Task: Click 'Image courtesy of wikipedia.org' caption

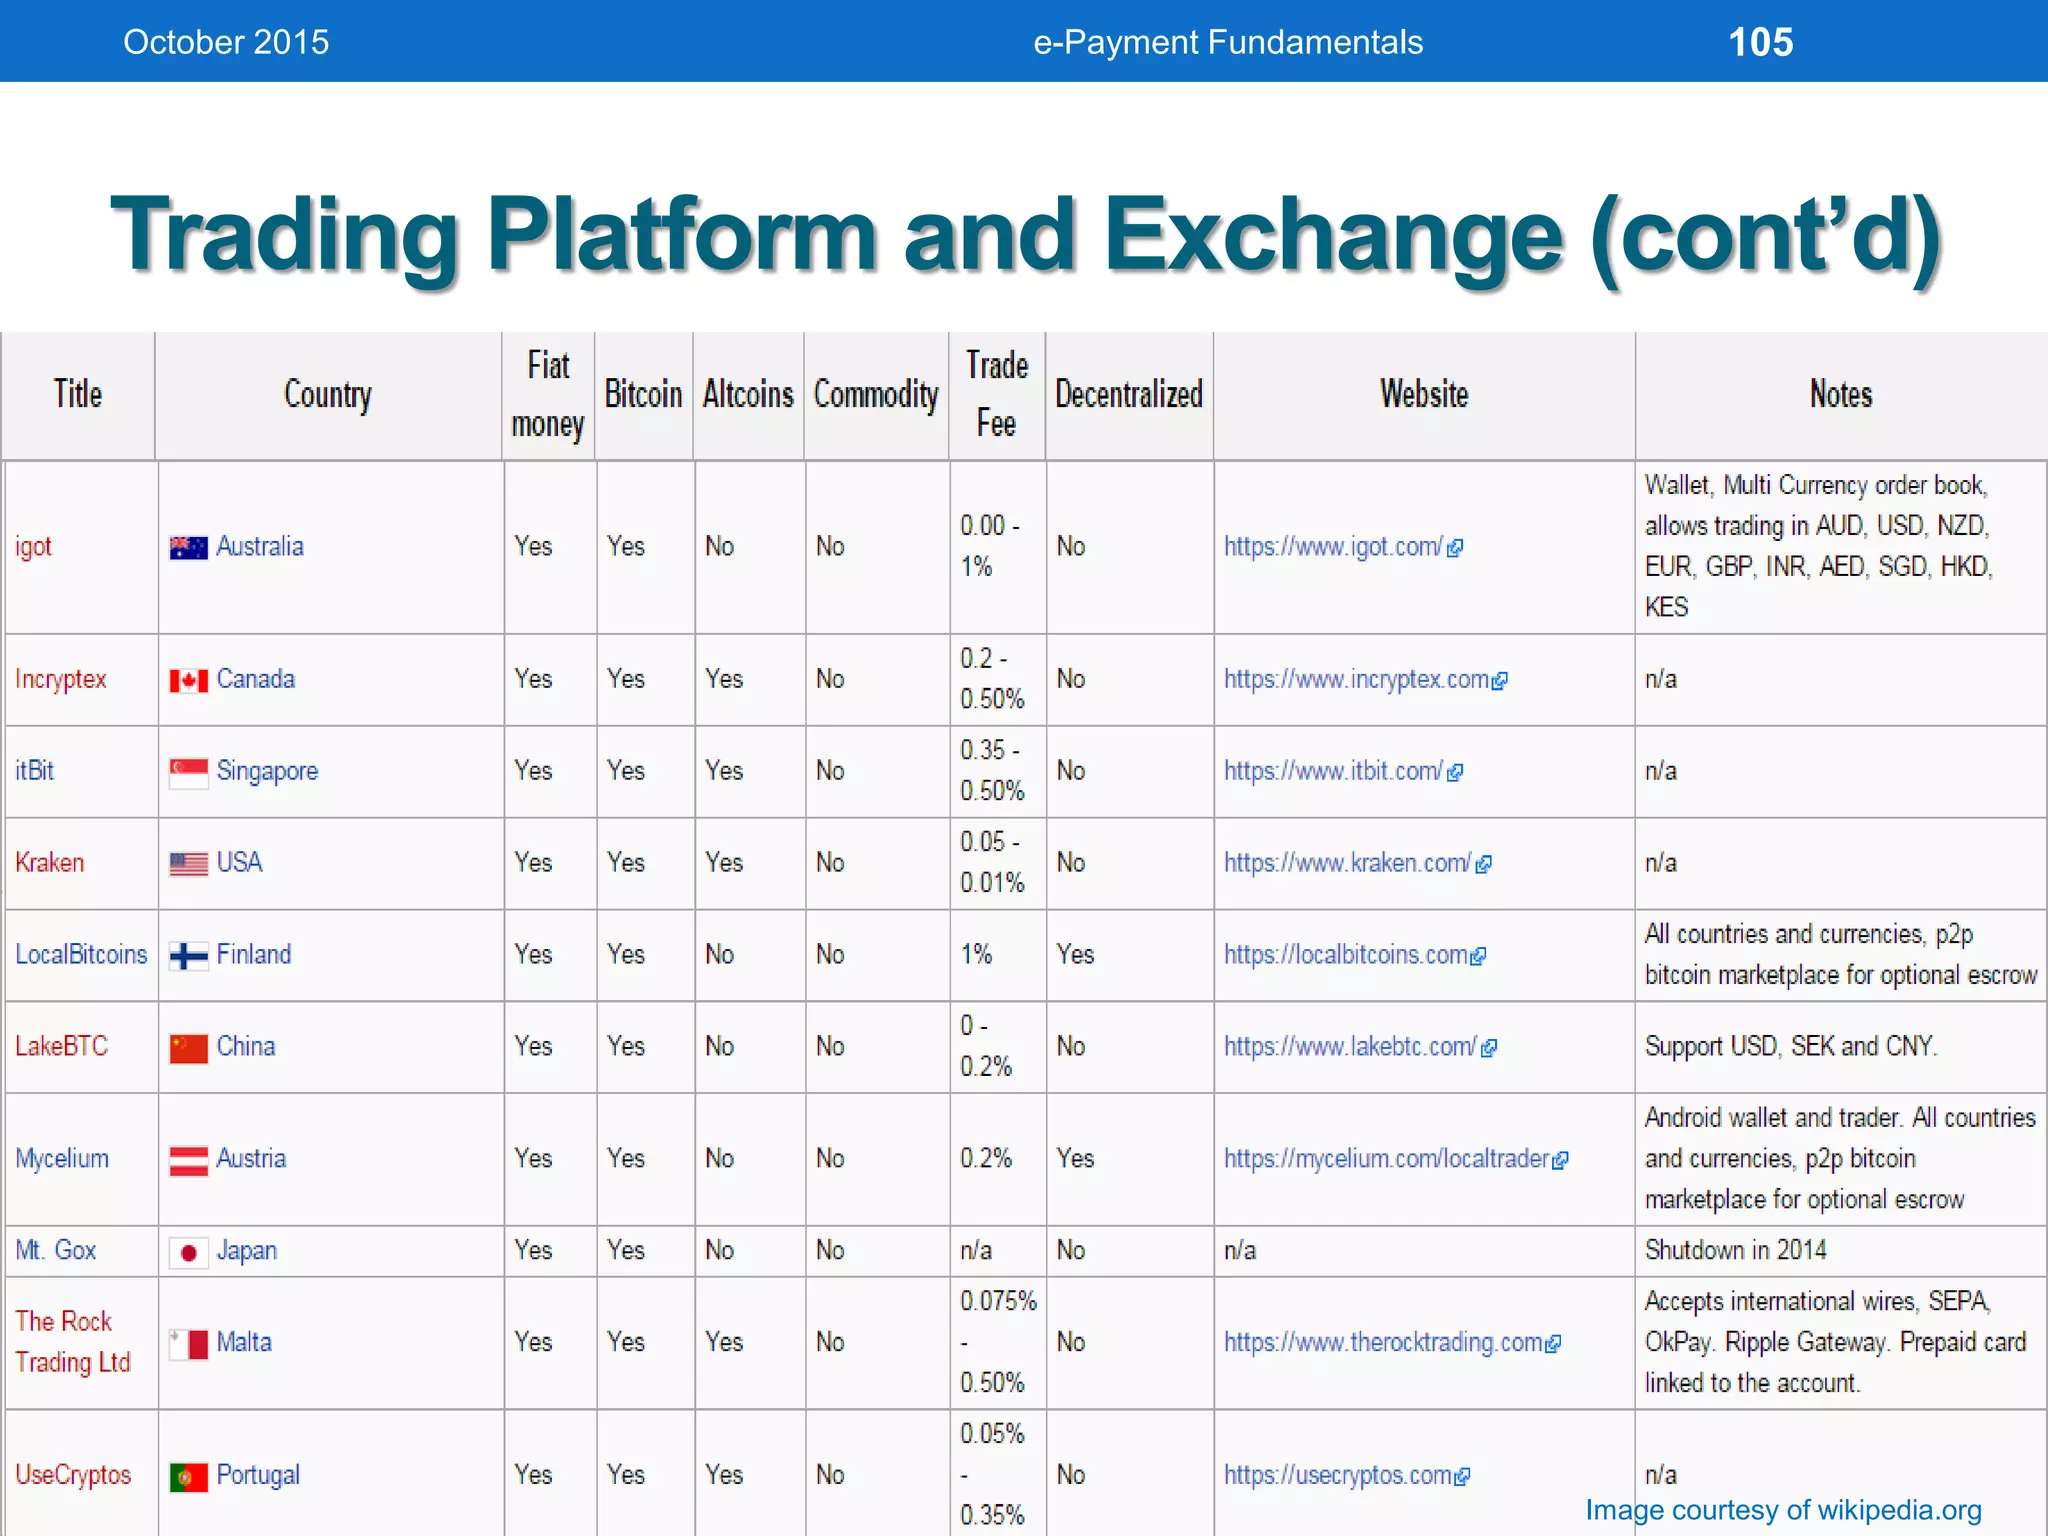Action: pos(1783,1510)
